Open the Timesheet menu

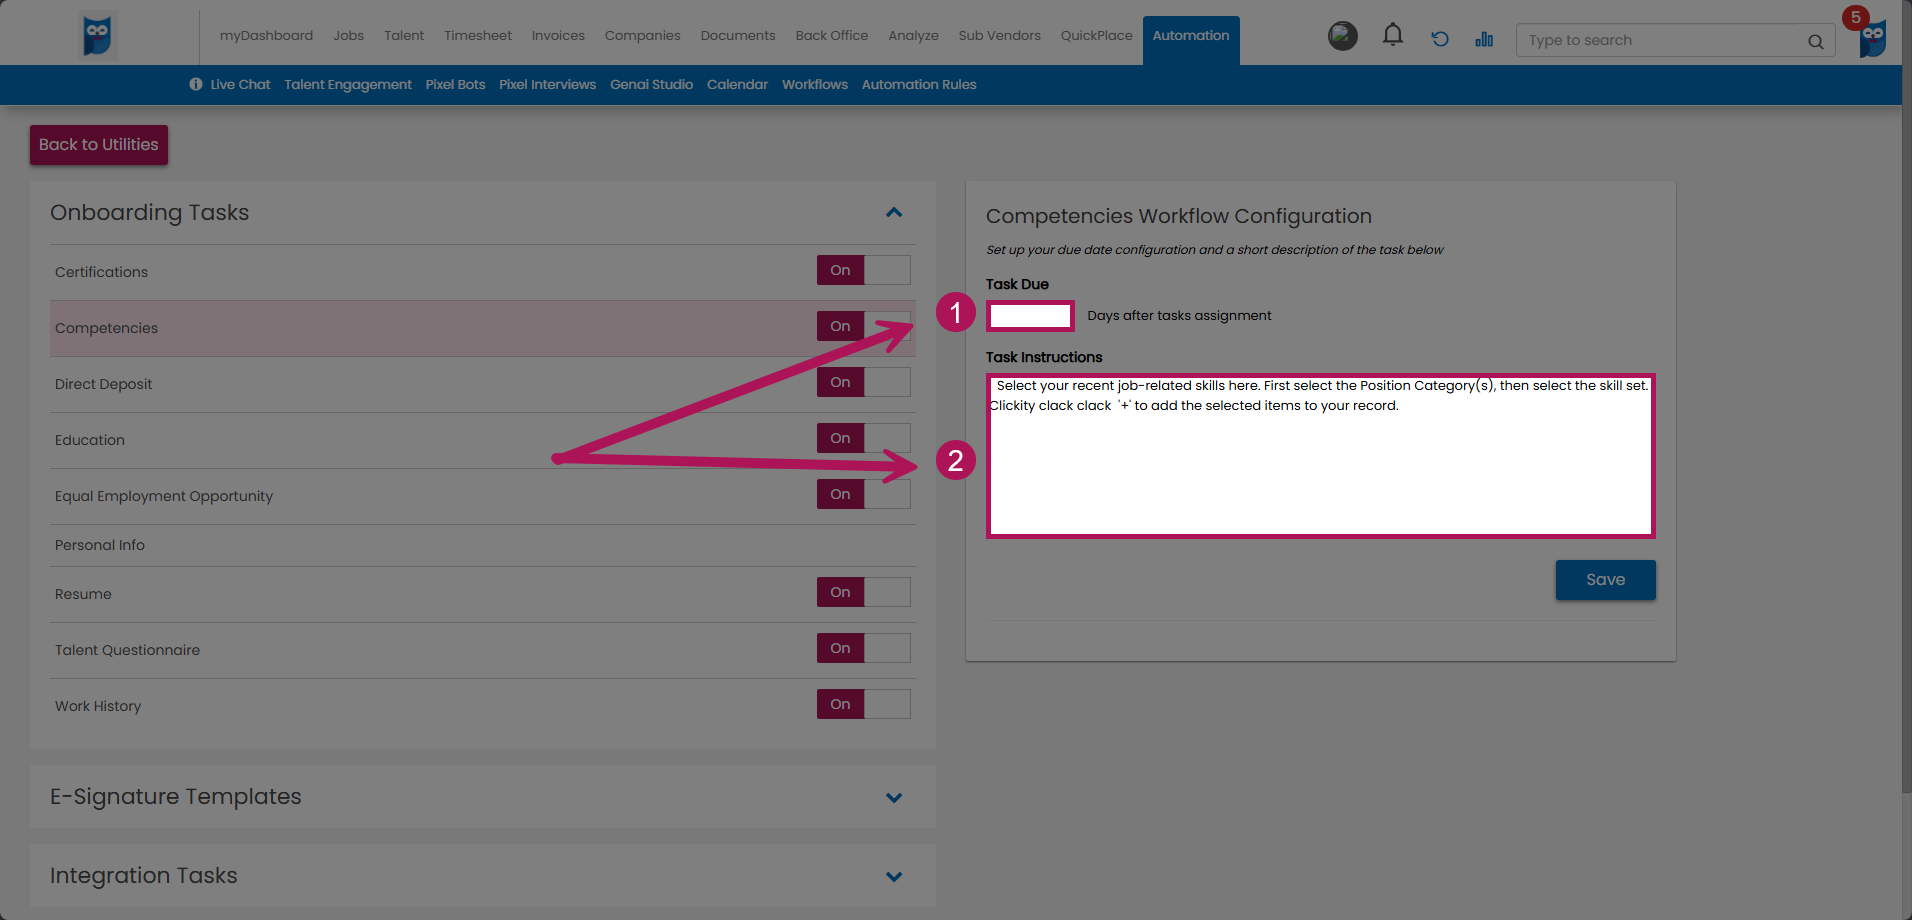pos(478,35)
